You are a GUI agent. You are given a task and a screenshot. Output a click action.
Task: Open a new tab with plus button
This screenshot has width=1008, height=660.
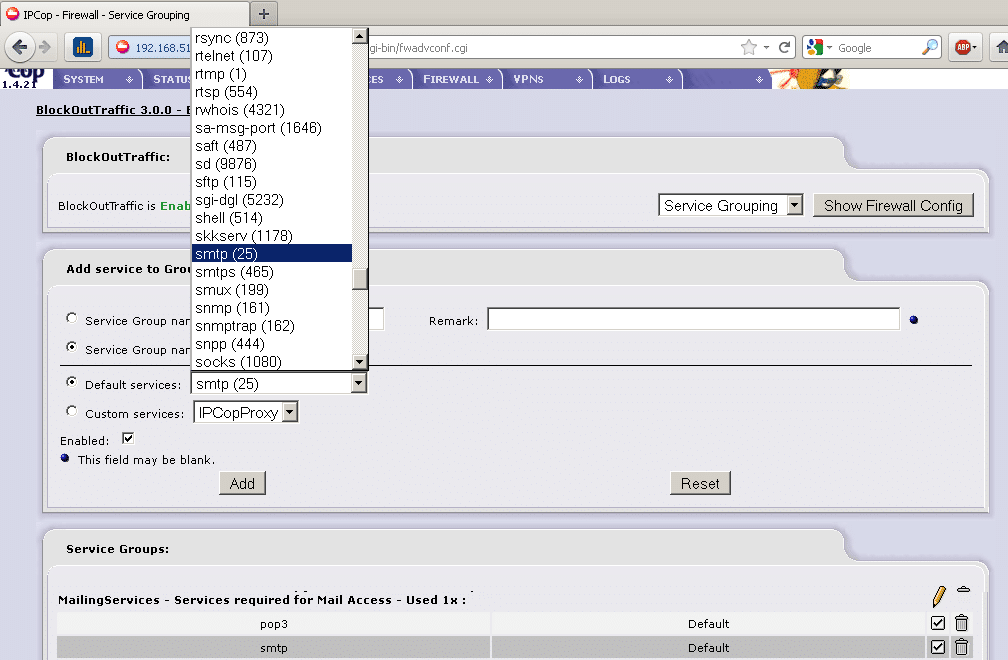[264, 13]
